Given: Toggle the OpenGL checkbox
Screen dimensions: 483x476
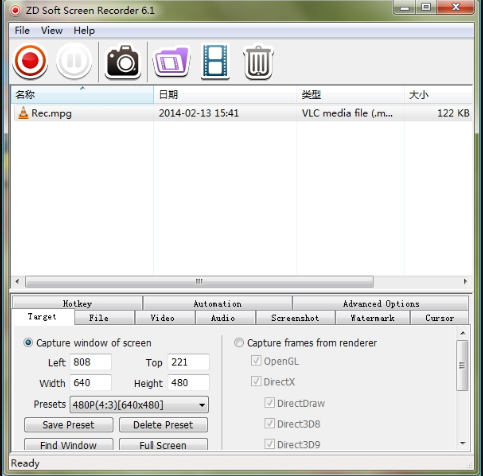Looking at the screenshot, I should tap(256, 361).
